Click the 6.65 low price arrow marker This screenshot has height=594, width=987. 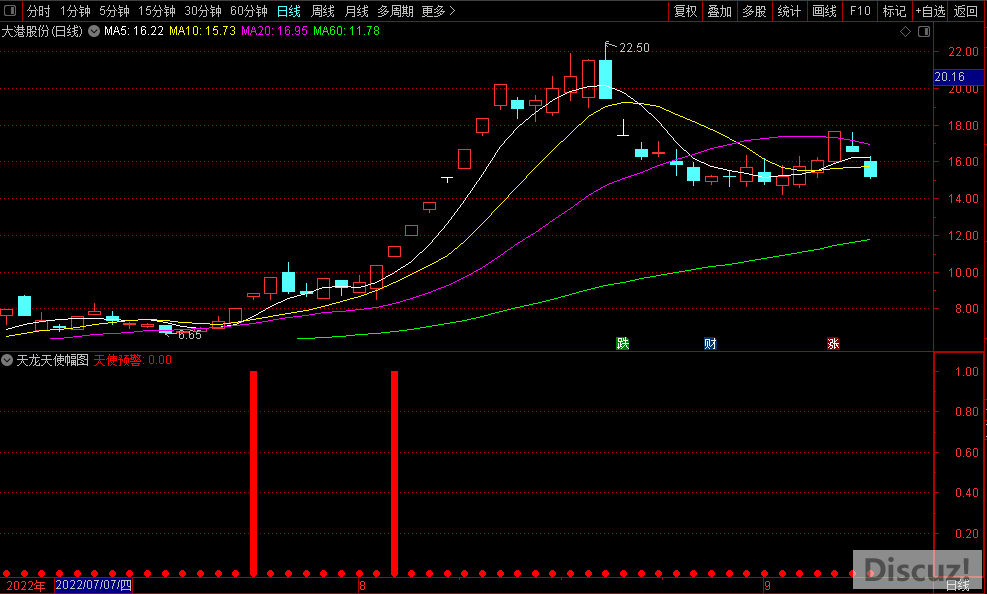[188, 335]
